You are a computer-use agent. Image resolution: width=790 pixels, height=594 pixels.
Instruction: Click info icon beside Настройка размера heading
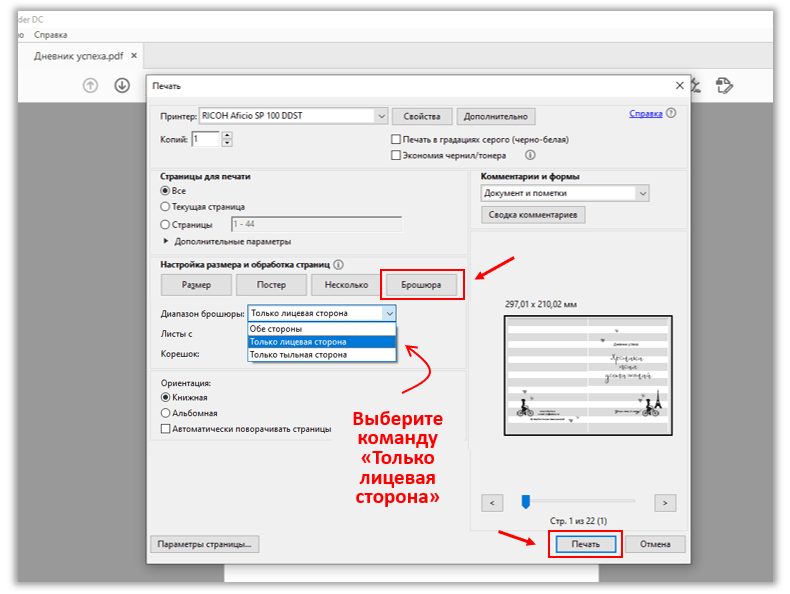tap(339, 265)
